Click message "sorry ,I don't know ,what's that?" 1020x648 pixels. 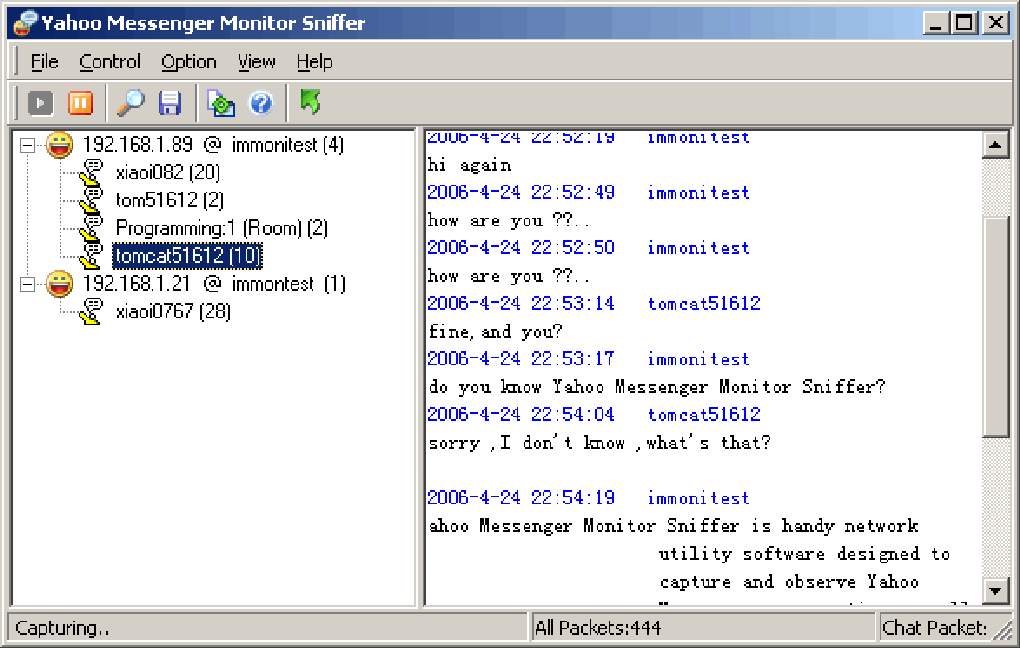(600, 443)
